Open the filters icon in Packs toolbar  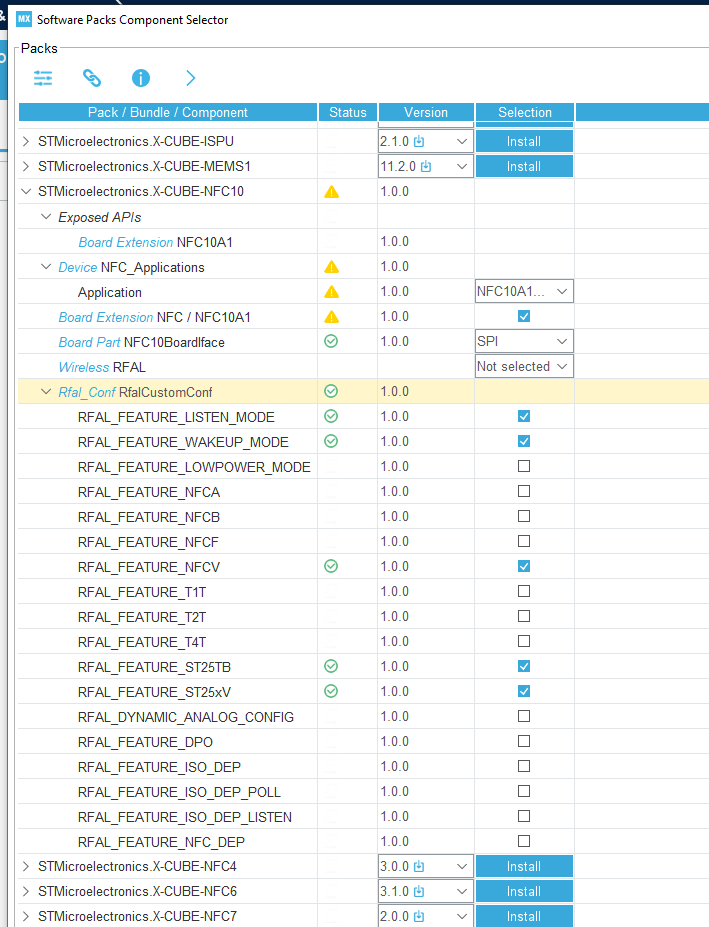pyautogui.click(x=43, y=78)
